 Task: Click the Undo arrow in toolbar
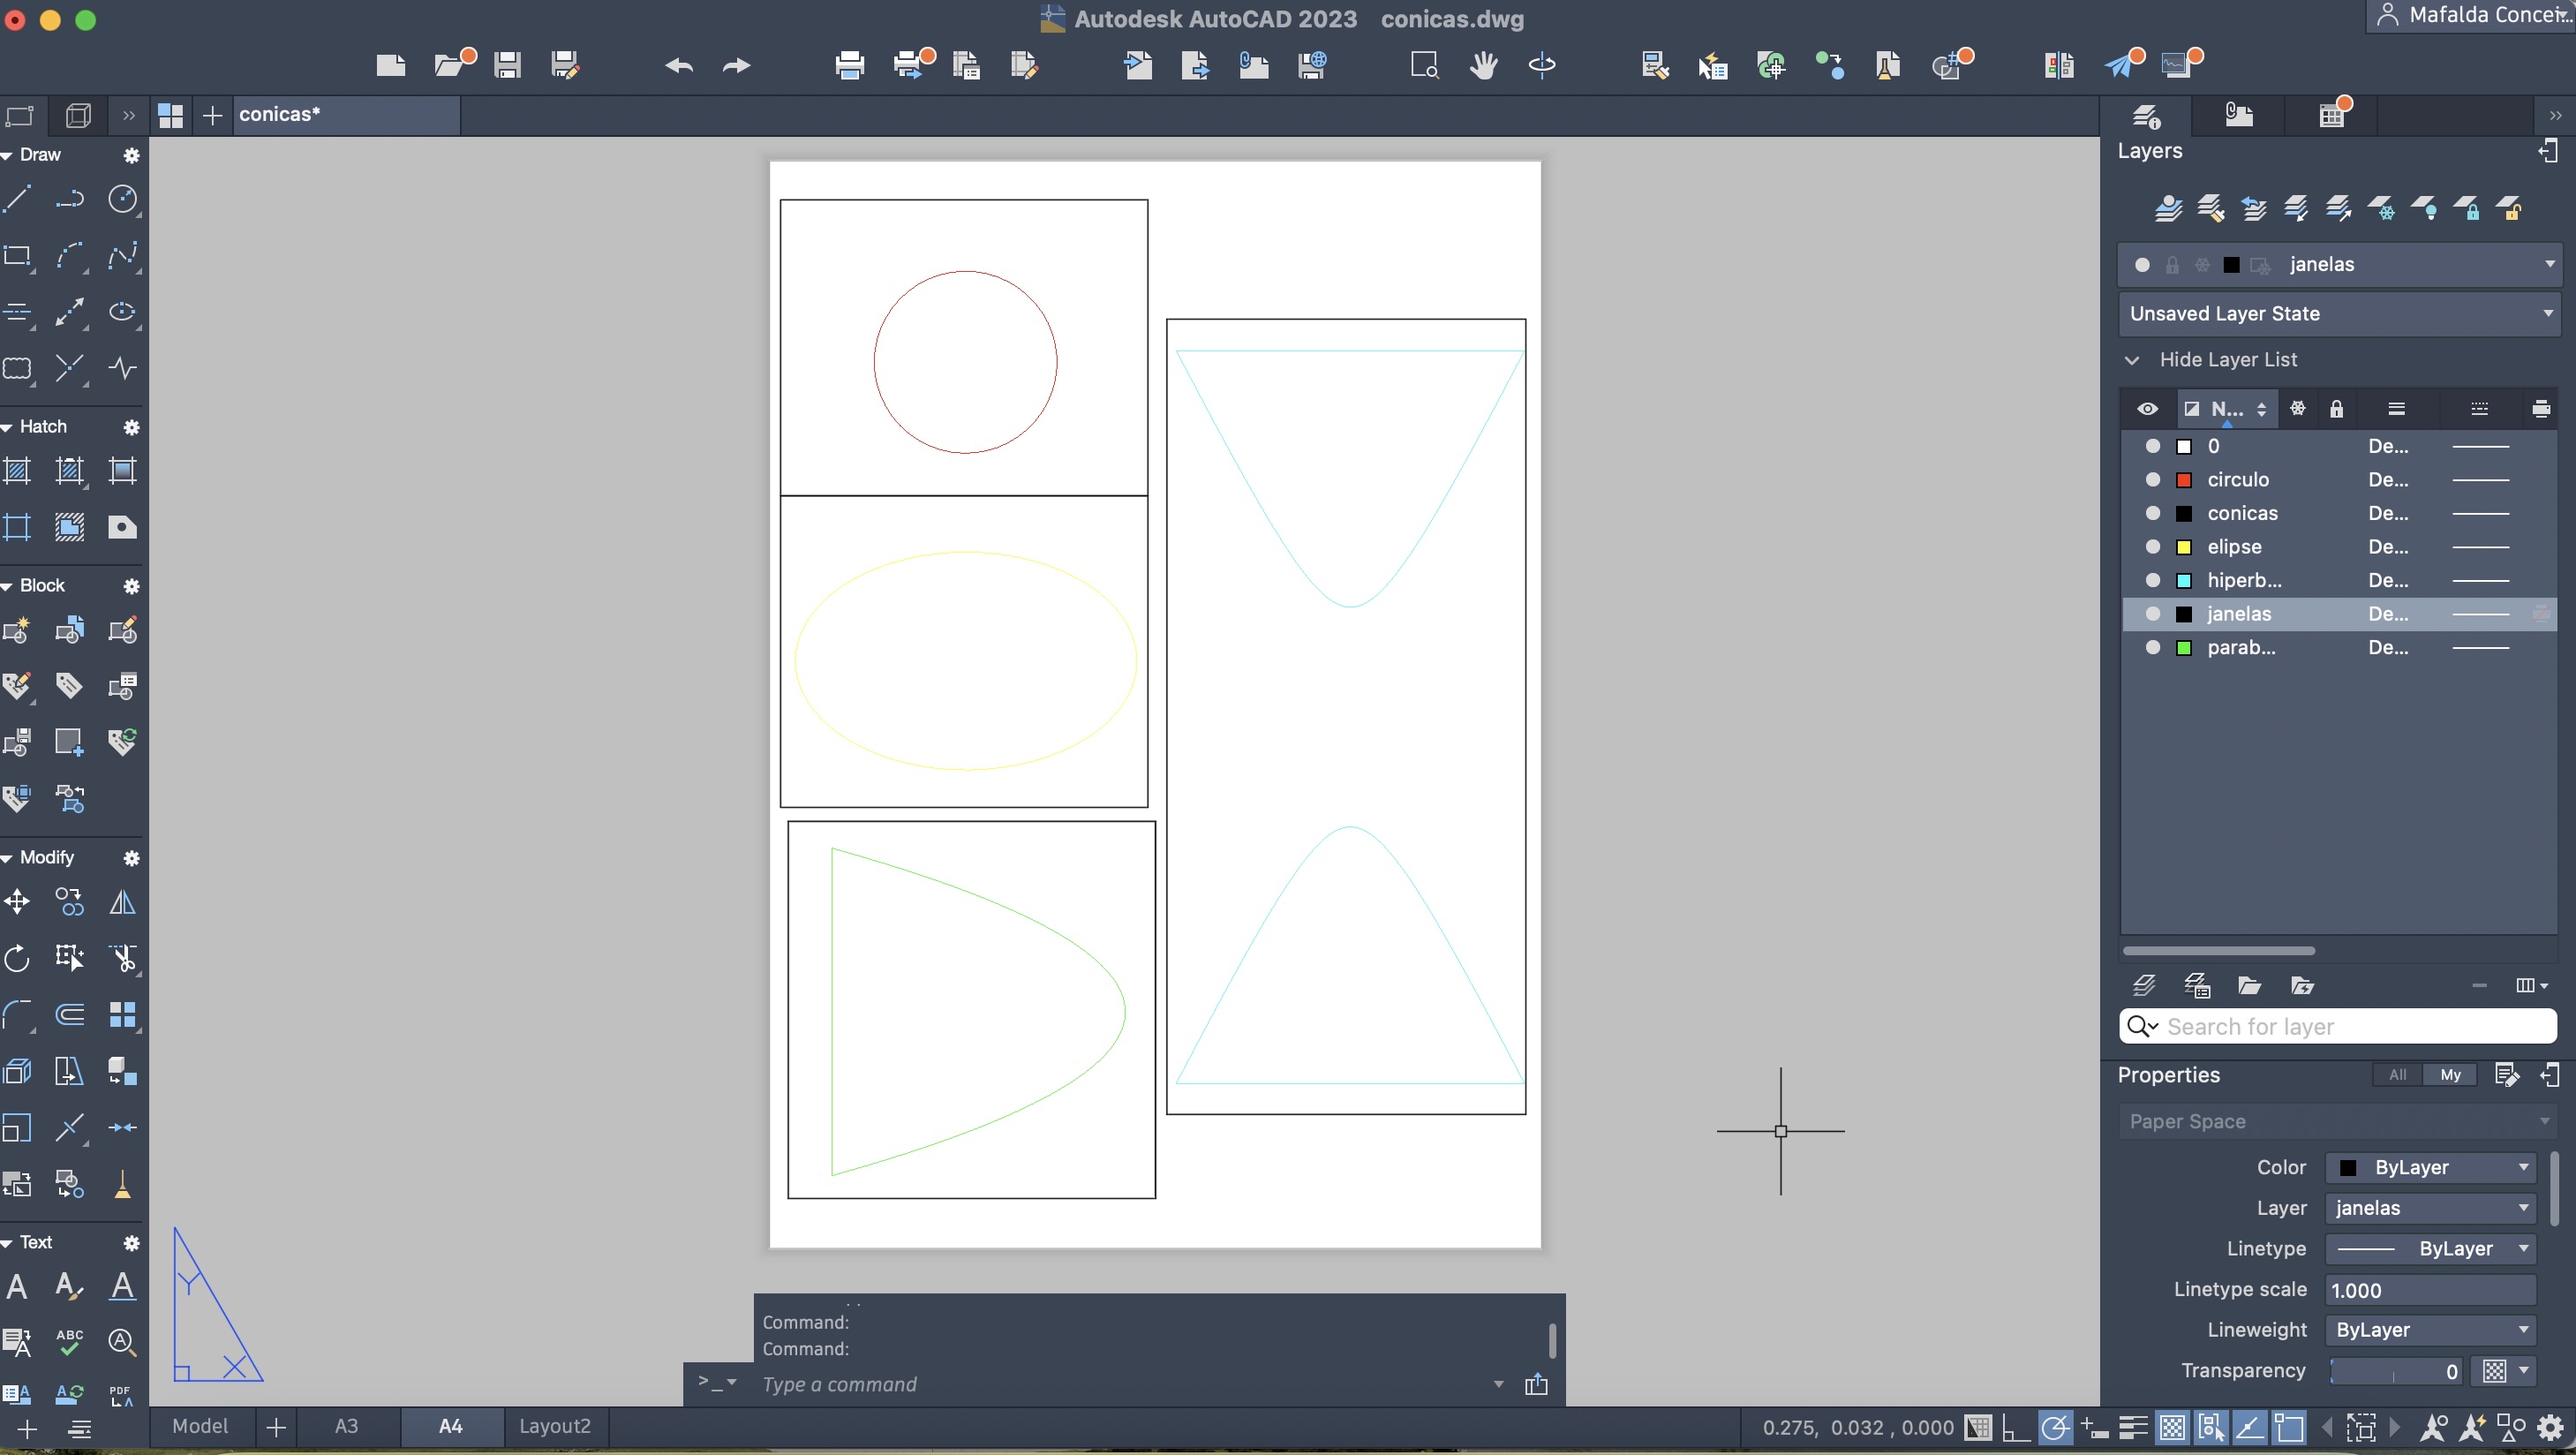pos(679,66)
